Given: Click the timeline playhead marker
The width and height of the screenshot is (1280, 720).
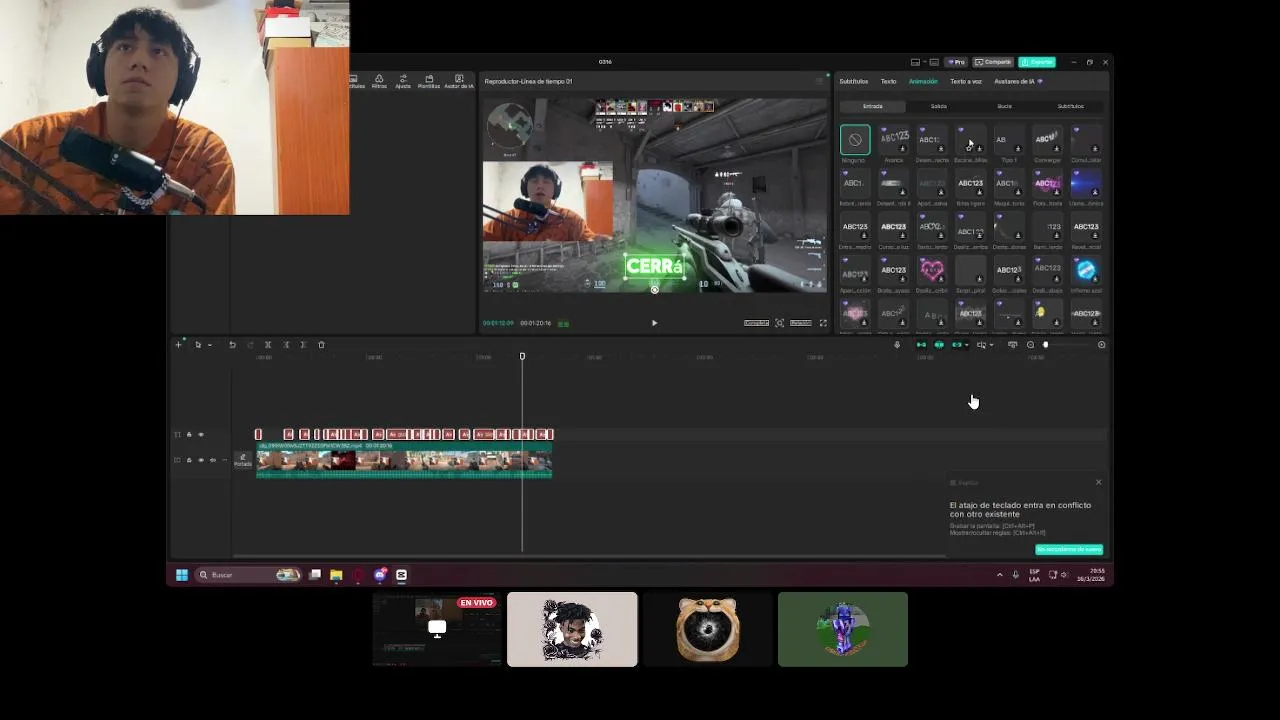Looking at the screenshot, I should pos(522,356).
